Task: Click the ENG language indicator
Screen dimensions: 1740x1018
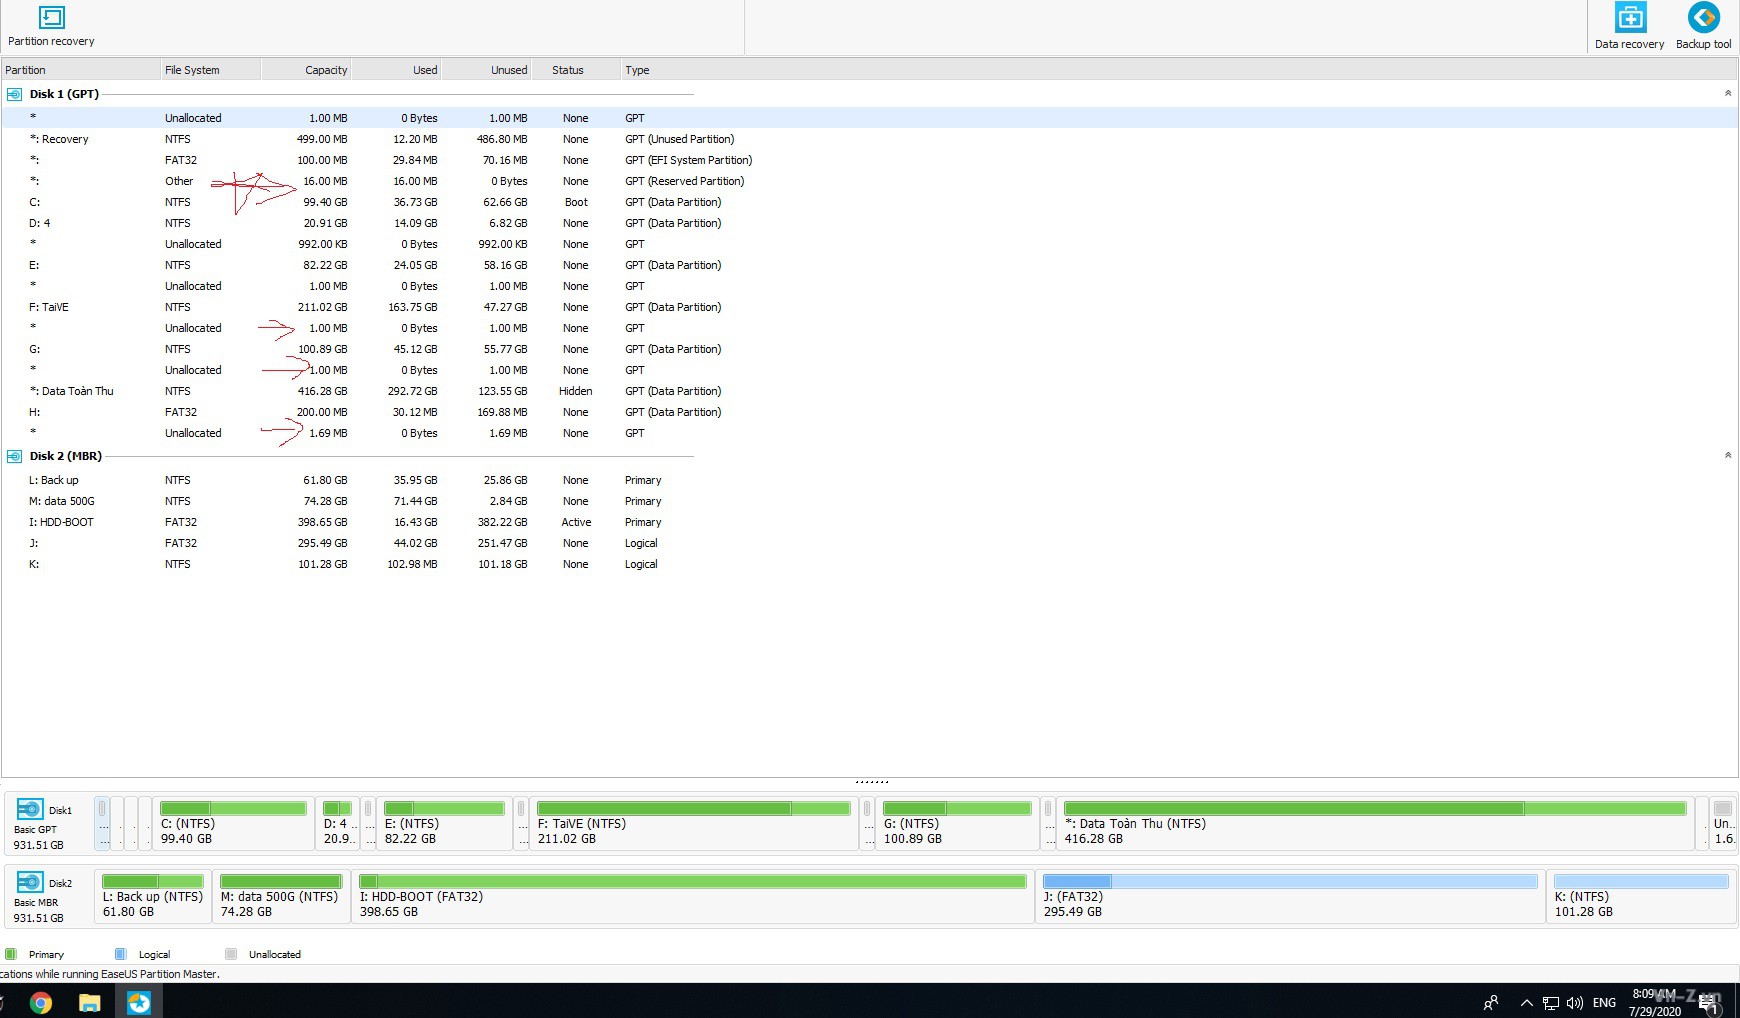Action: [x=1604, y=1002]
